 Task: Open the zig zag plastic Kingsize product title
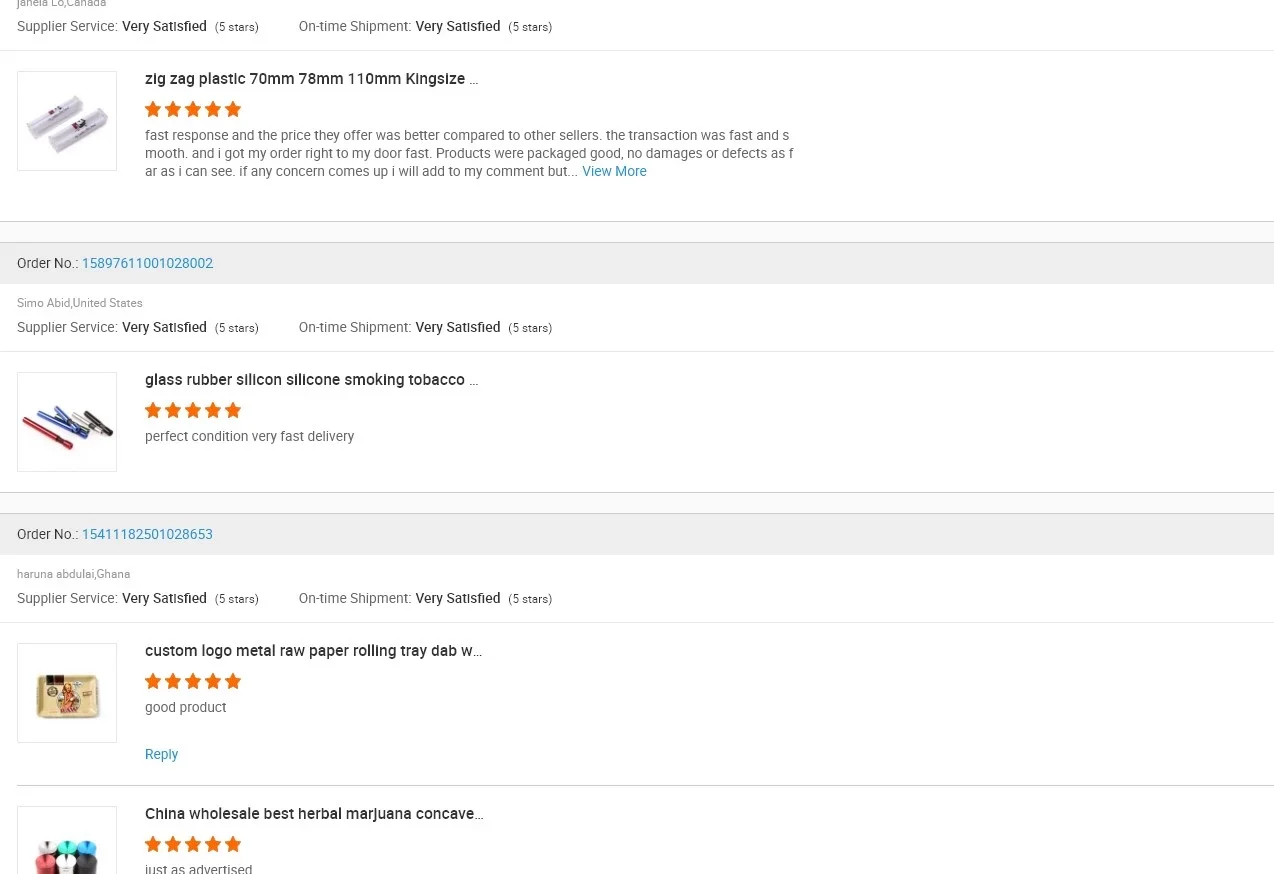tap(311, 79)
